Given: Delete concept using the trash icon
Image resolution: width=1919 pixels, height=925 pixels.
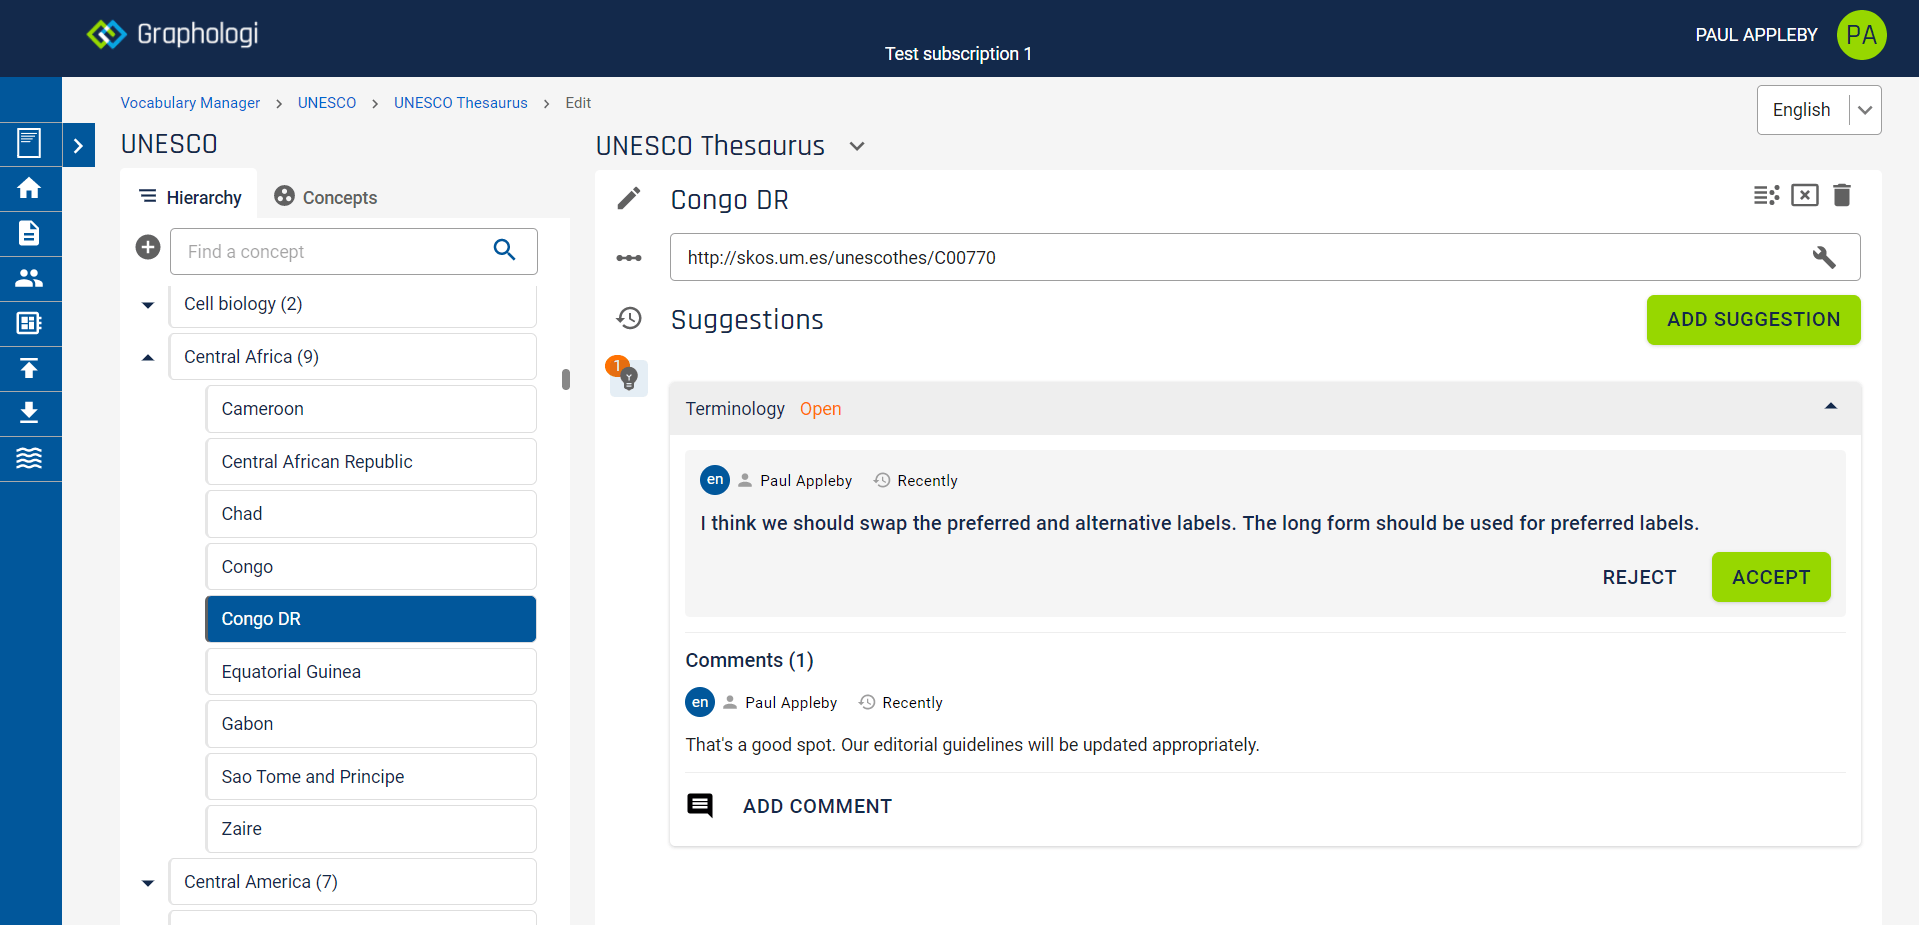Looking at the screenshot, I should (x=1842, y=195).
